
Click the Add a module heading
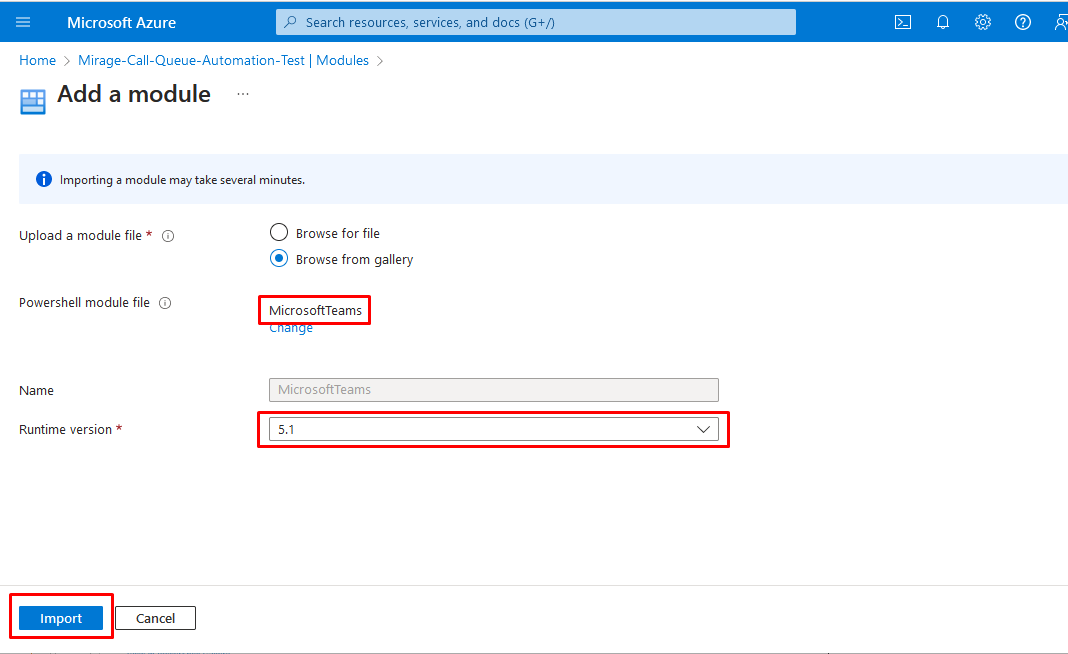pyautogui.click(x=134, y=94)
